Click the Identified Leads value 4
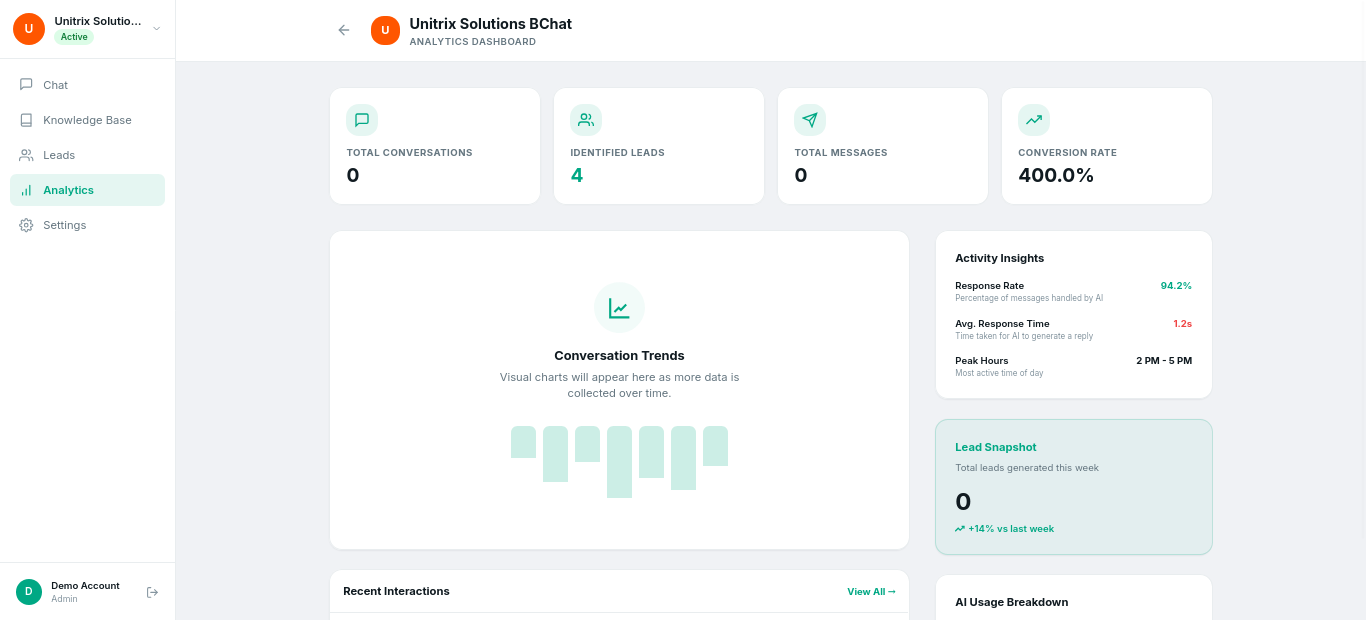The width and height of the screenshot is (1366, 620). (577, 175)
